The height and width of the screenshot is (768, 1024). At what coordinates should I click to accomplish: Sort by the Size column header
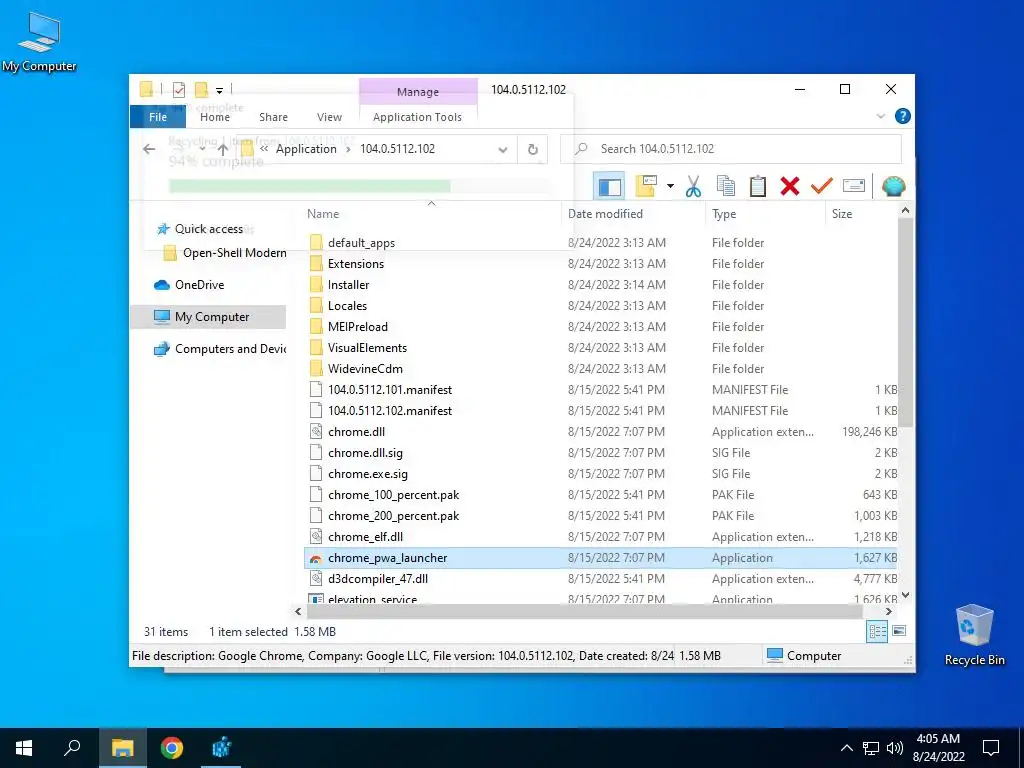(842, 214)
